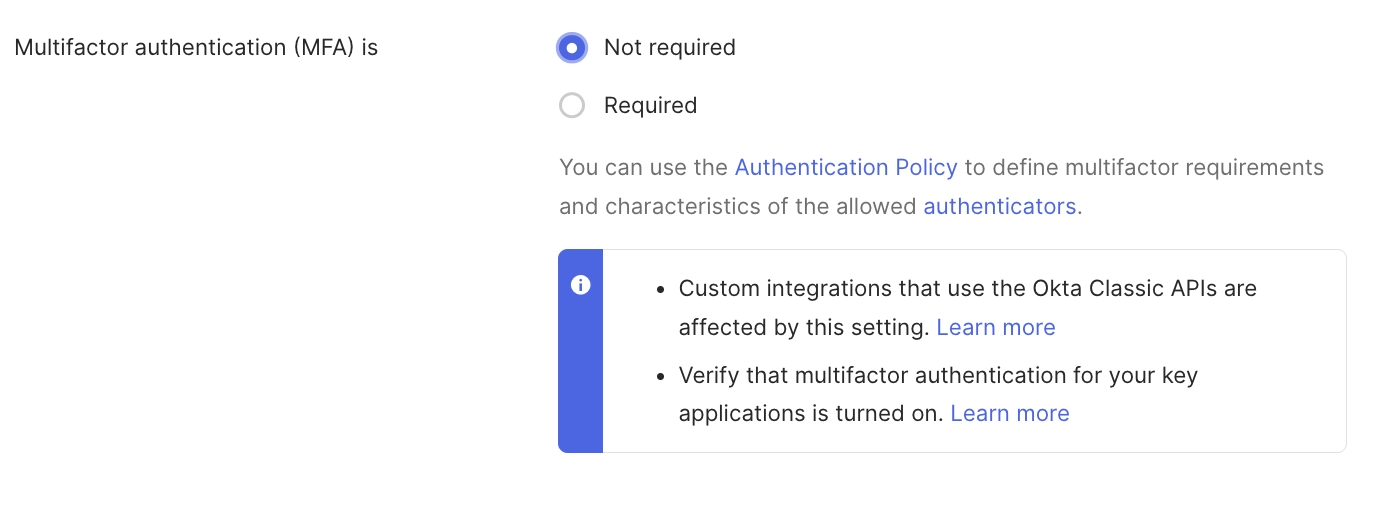Click the text "applications is turned on."
Screen dimensions: 1376x506
pos(810,414)
